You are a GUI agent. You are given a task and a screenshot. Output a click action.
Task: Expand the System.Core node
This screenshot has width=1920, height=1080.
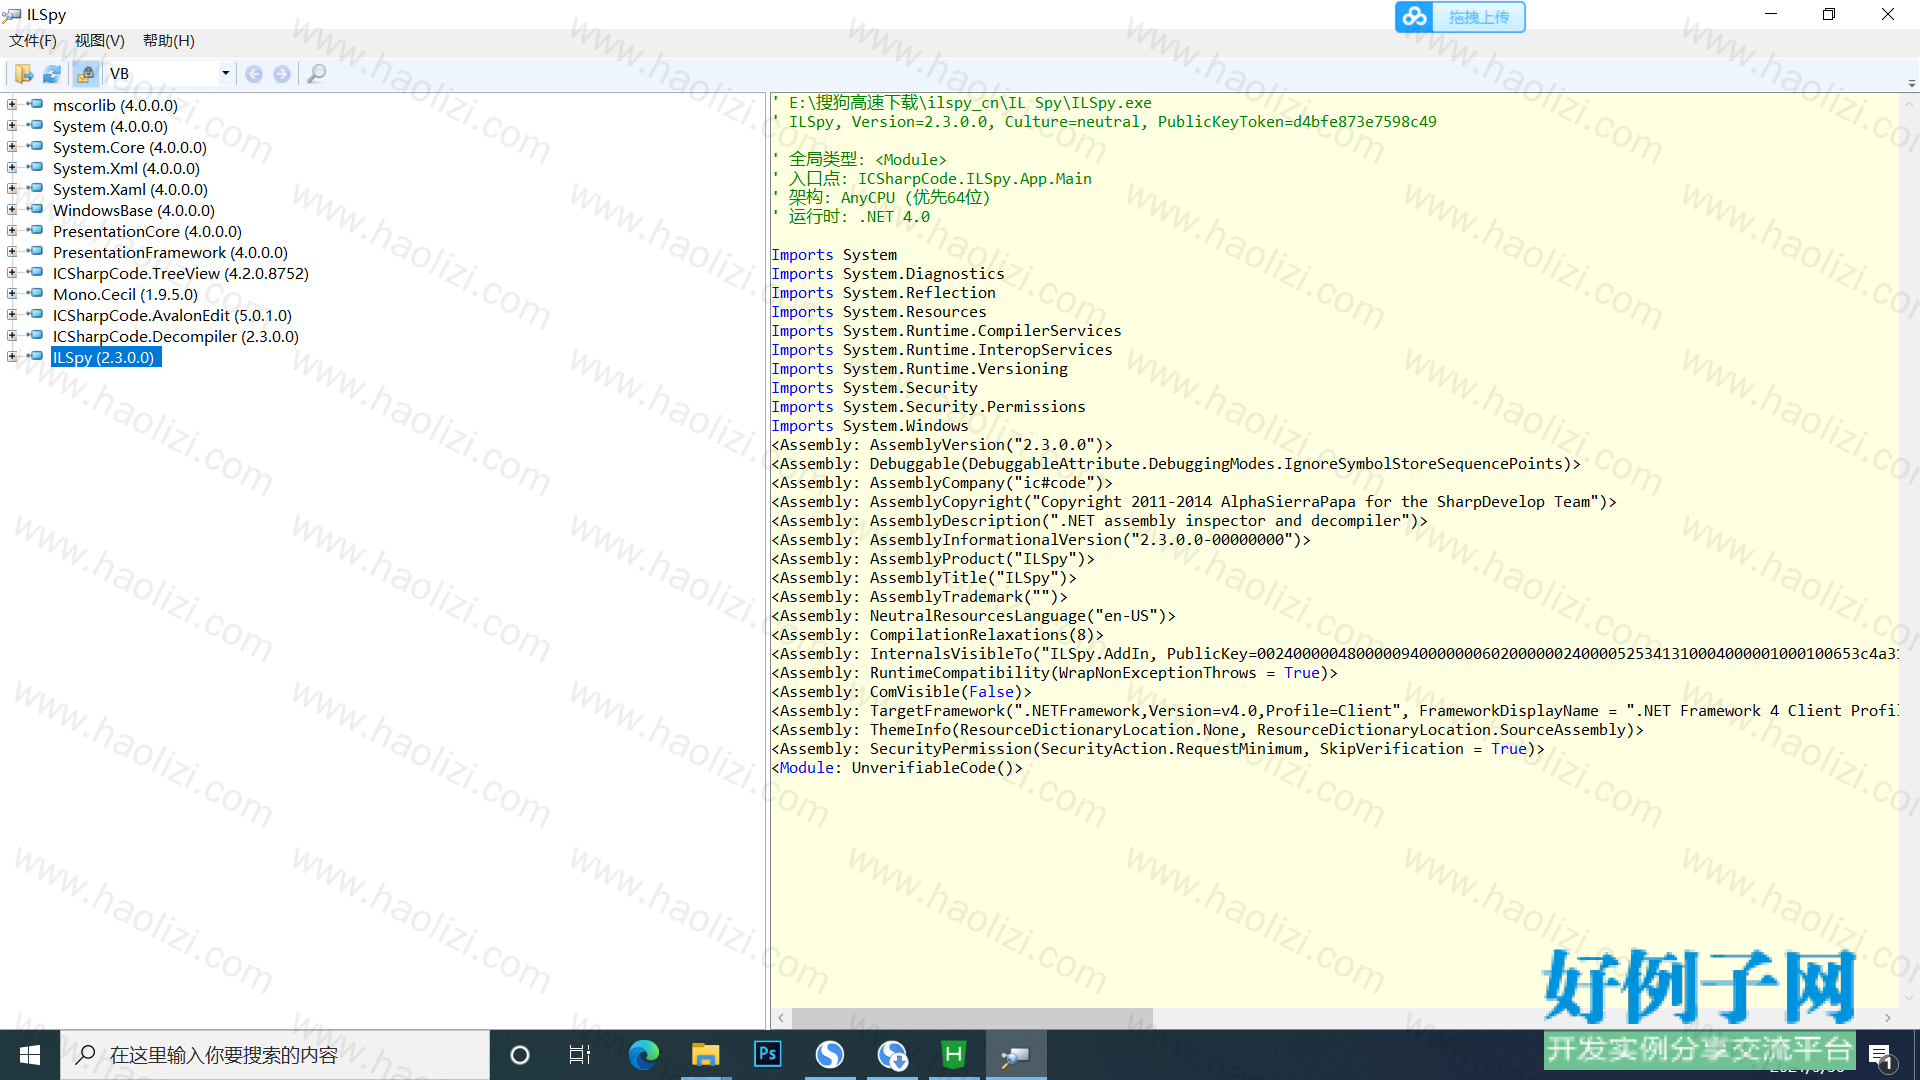tap(12, 146)
